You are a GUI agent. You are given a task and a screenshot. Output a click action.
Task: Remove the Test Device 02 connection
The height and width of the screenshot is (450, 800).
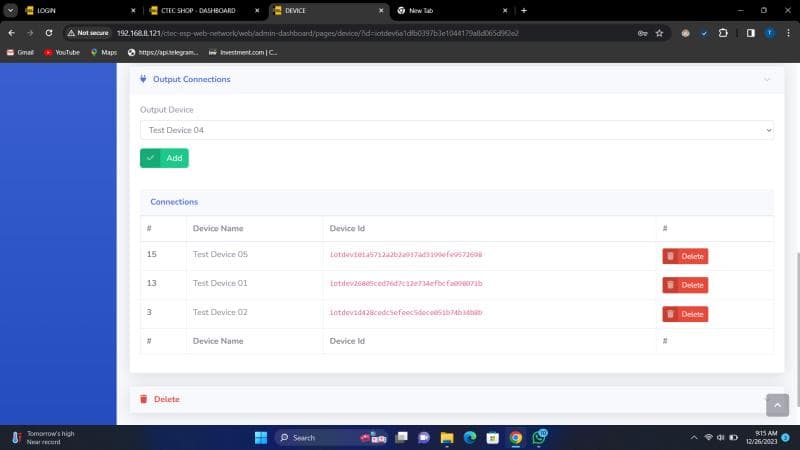pyautogui.click(x=685, y=314)
